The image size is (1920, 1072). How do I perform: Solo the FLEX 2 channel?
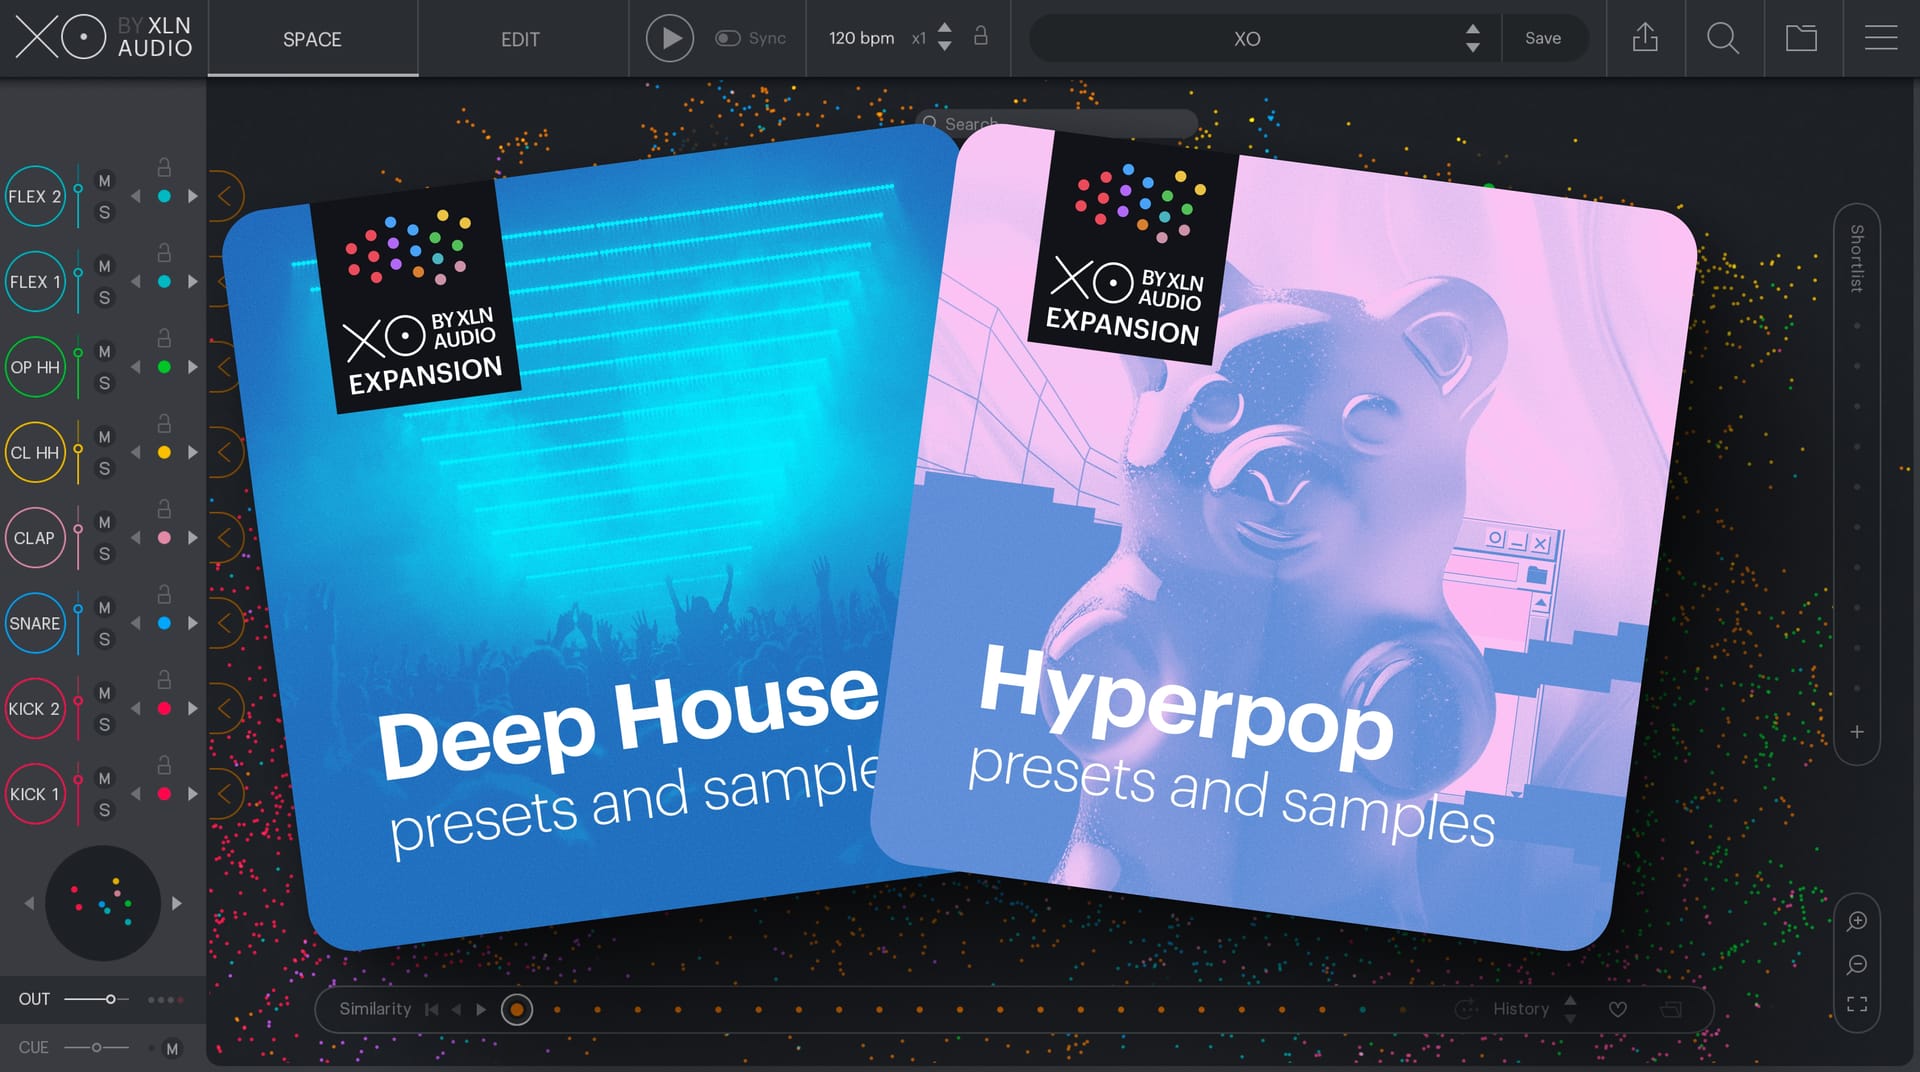point(104,212)
